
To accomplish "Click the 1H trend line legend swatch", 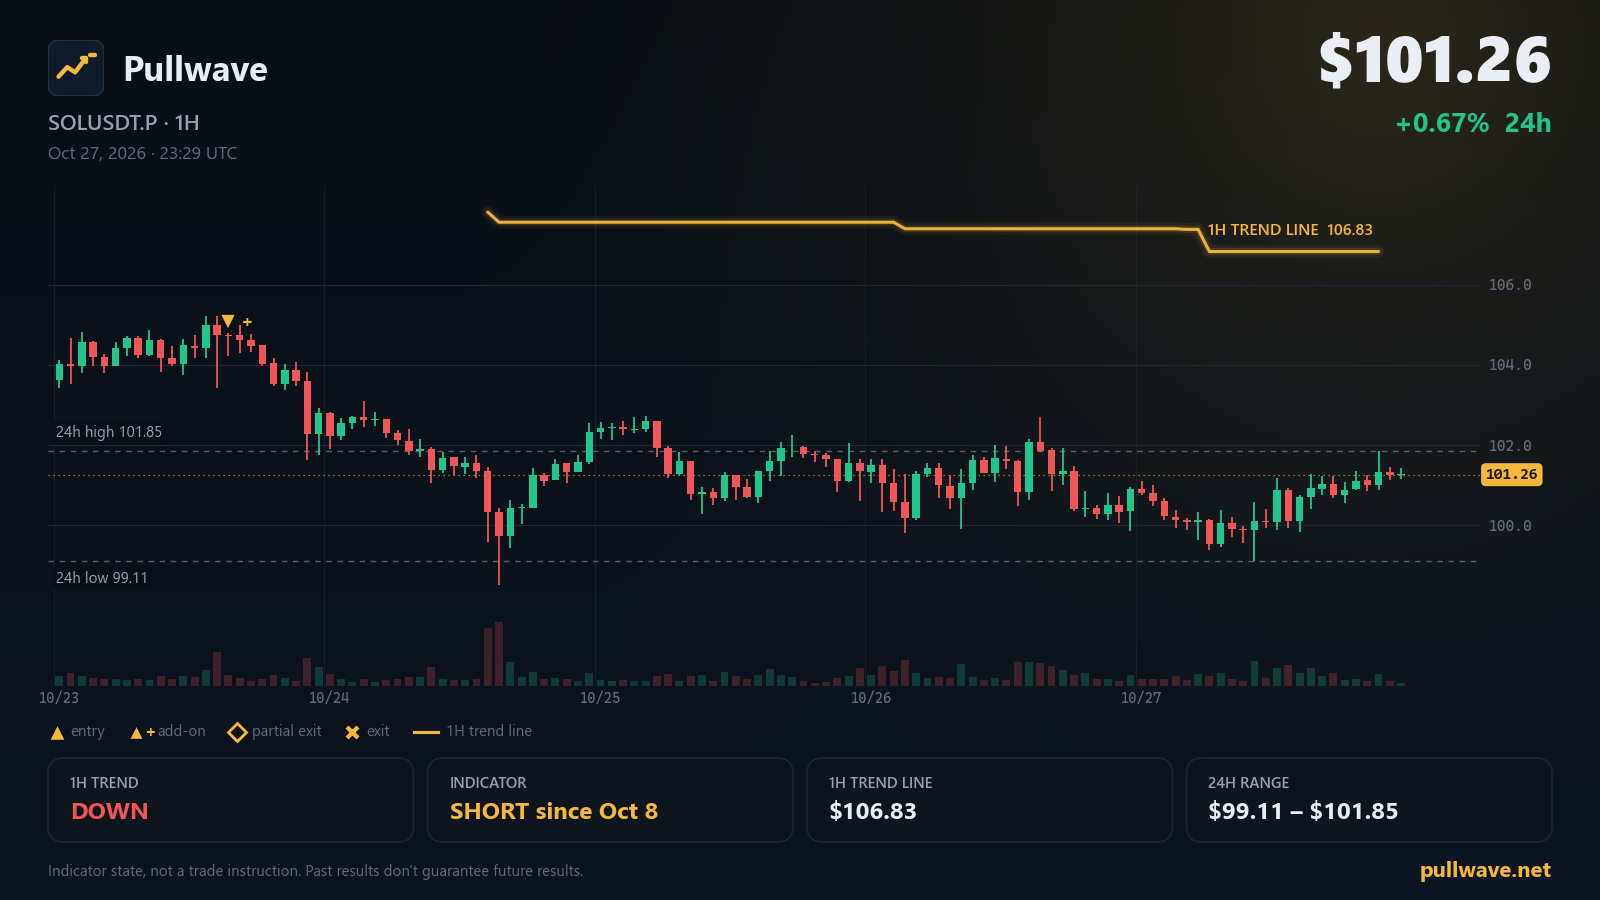I will tap(426, 732).
